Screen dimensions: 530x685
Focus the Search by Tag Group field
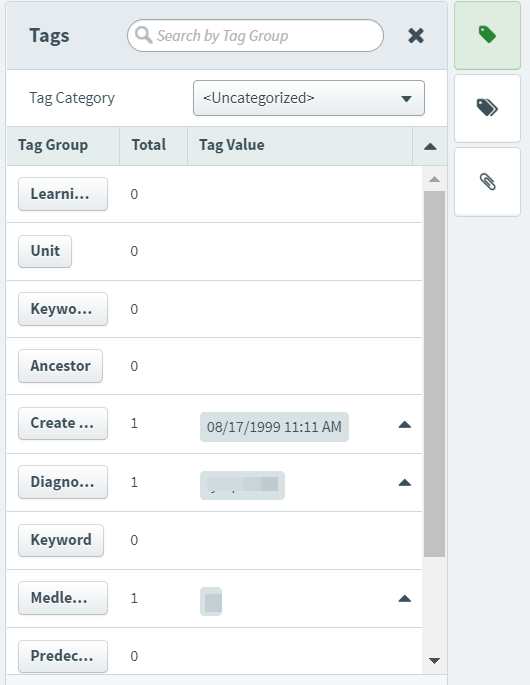pos(255,35)
